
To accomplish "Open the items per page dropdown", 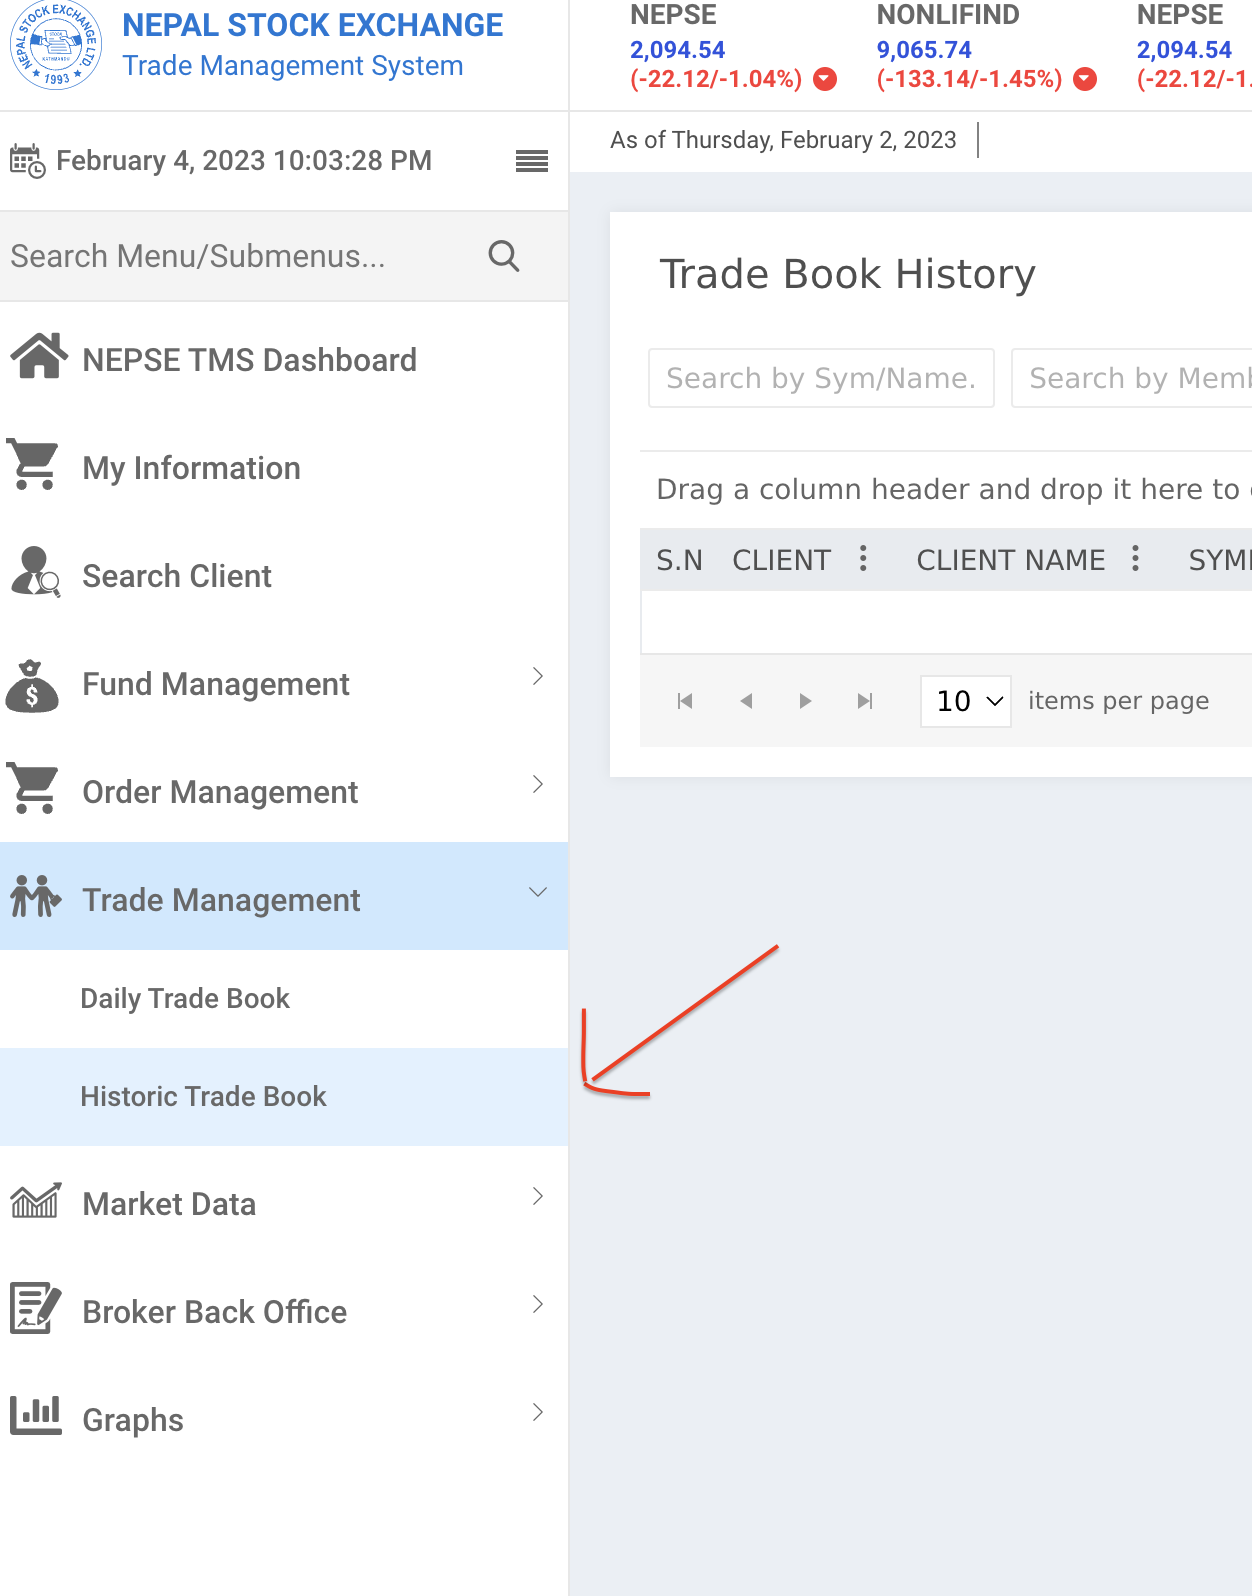I will coord(966,701).
